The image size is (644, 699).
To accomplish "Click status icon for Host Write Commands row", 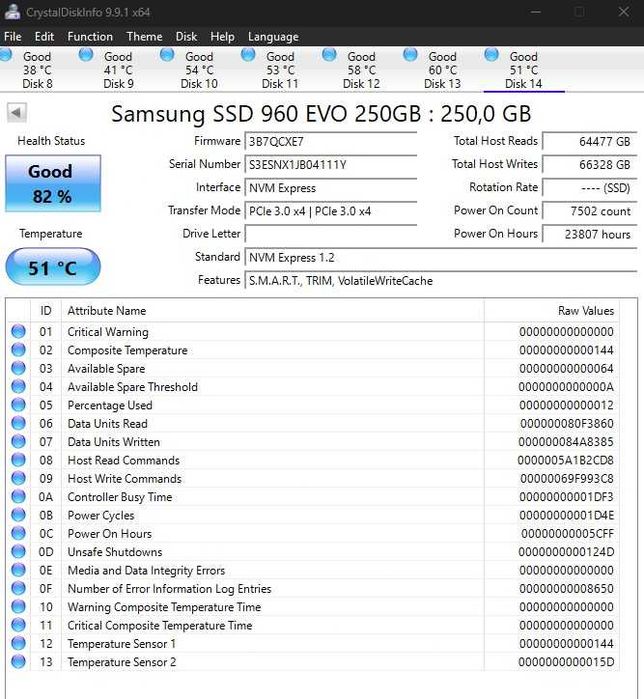I will pos(18,478).
